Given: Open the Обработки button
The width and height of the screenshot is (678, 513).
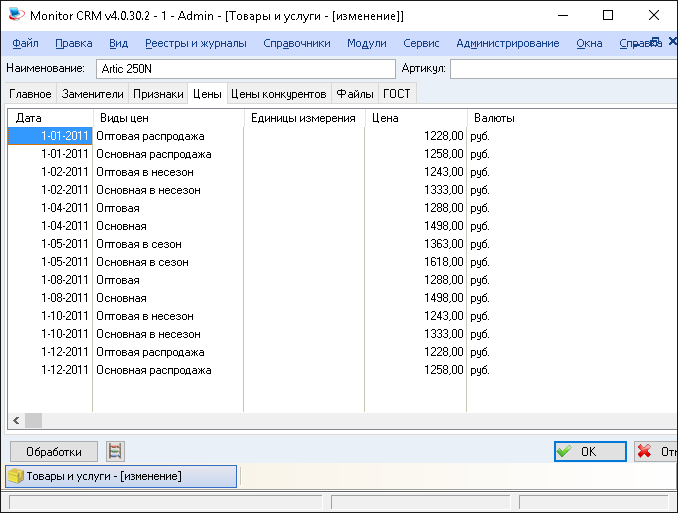Looking at the screenshot, I should (53, 451).
